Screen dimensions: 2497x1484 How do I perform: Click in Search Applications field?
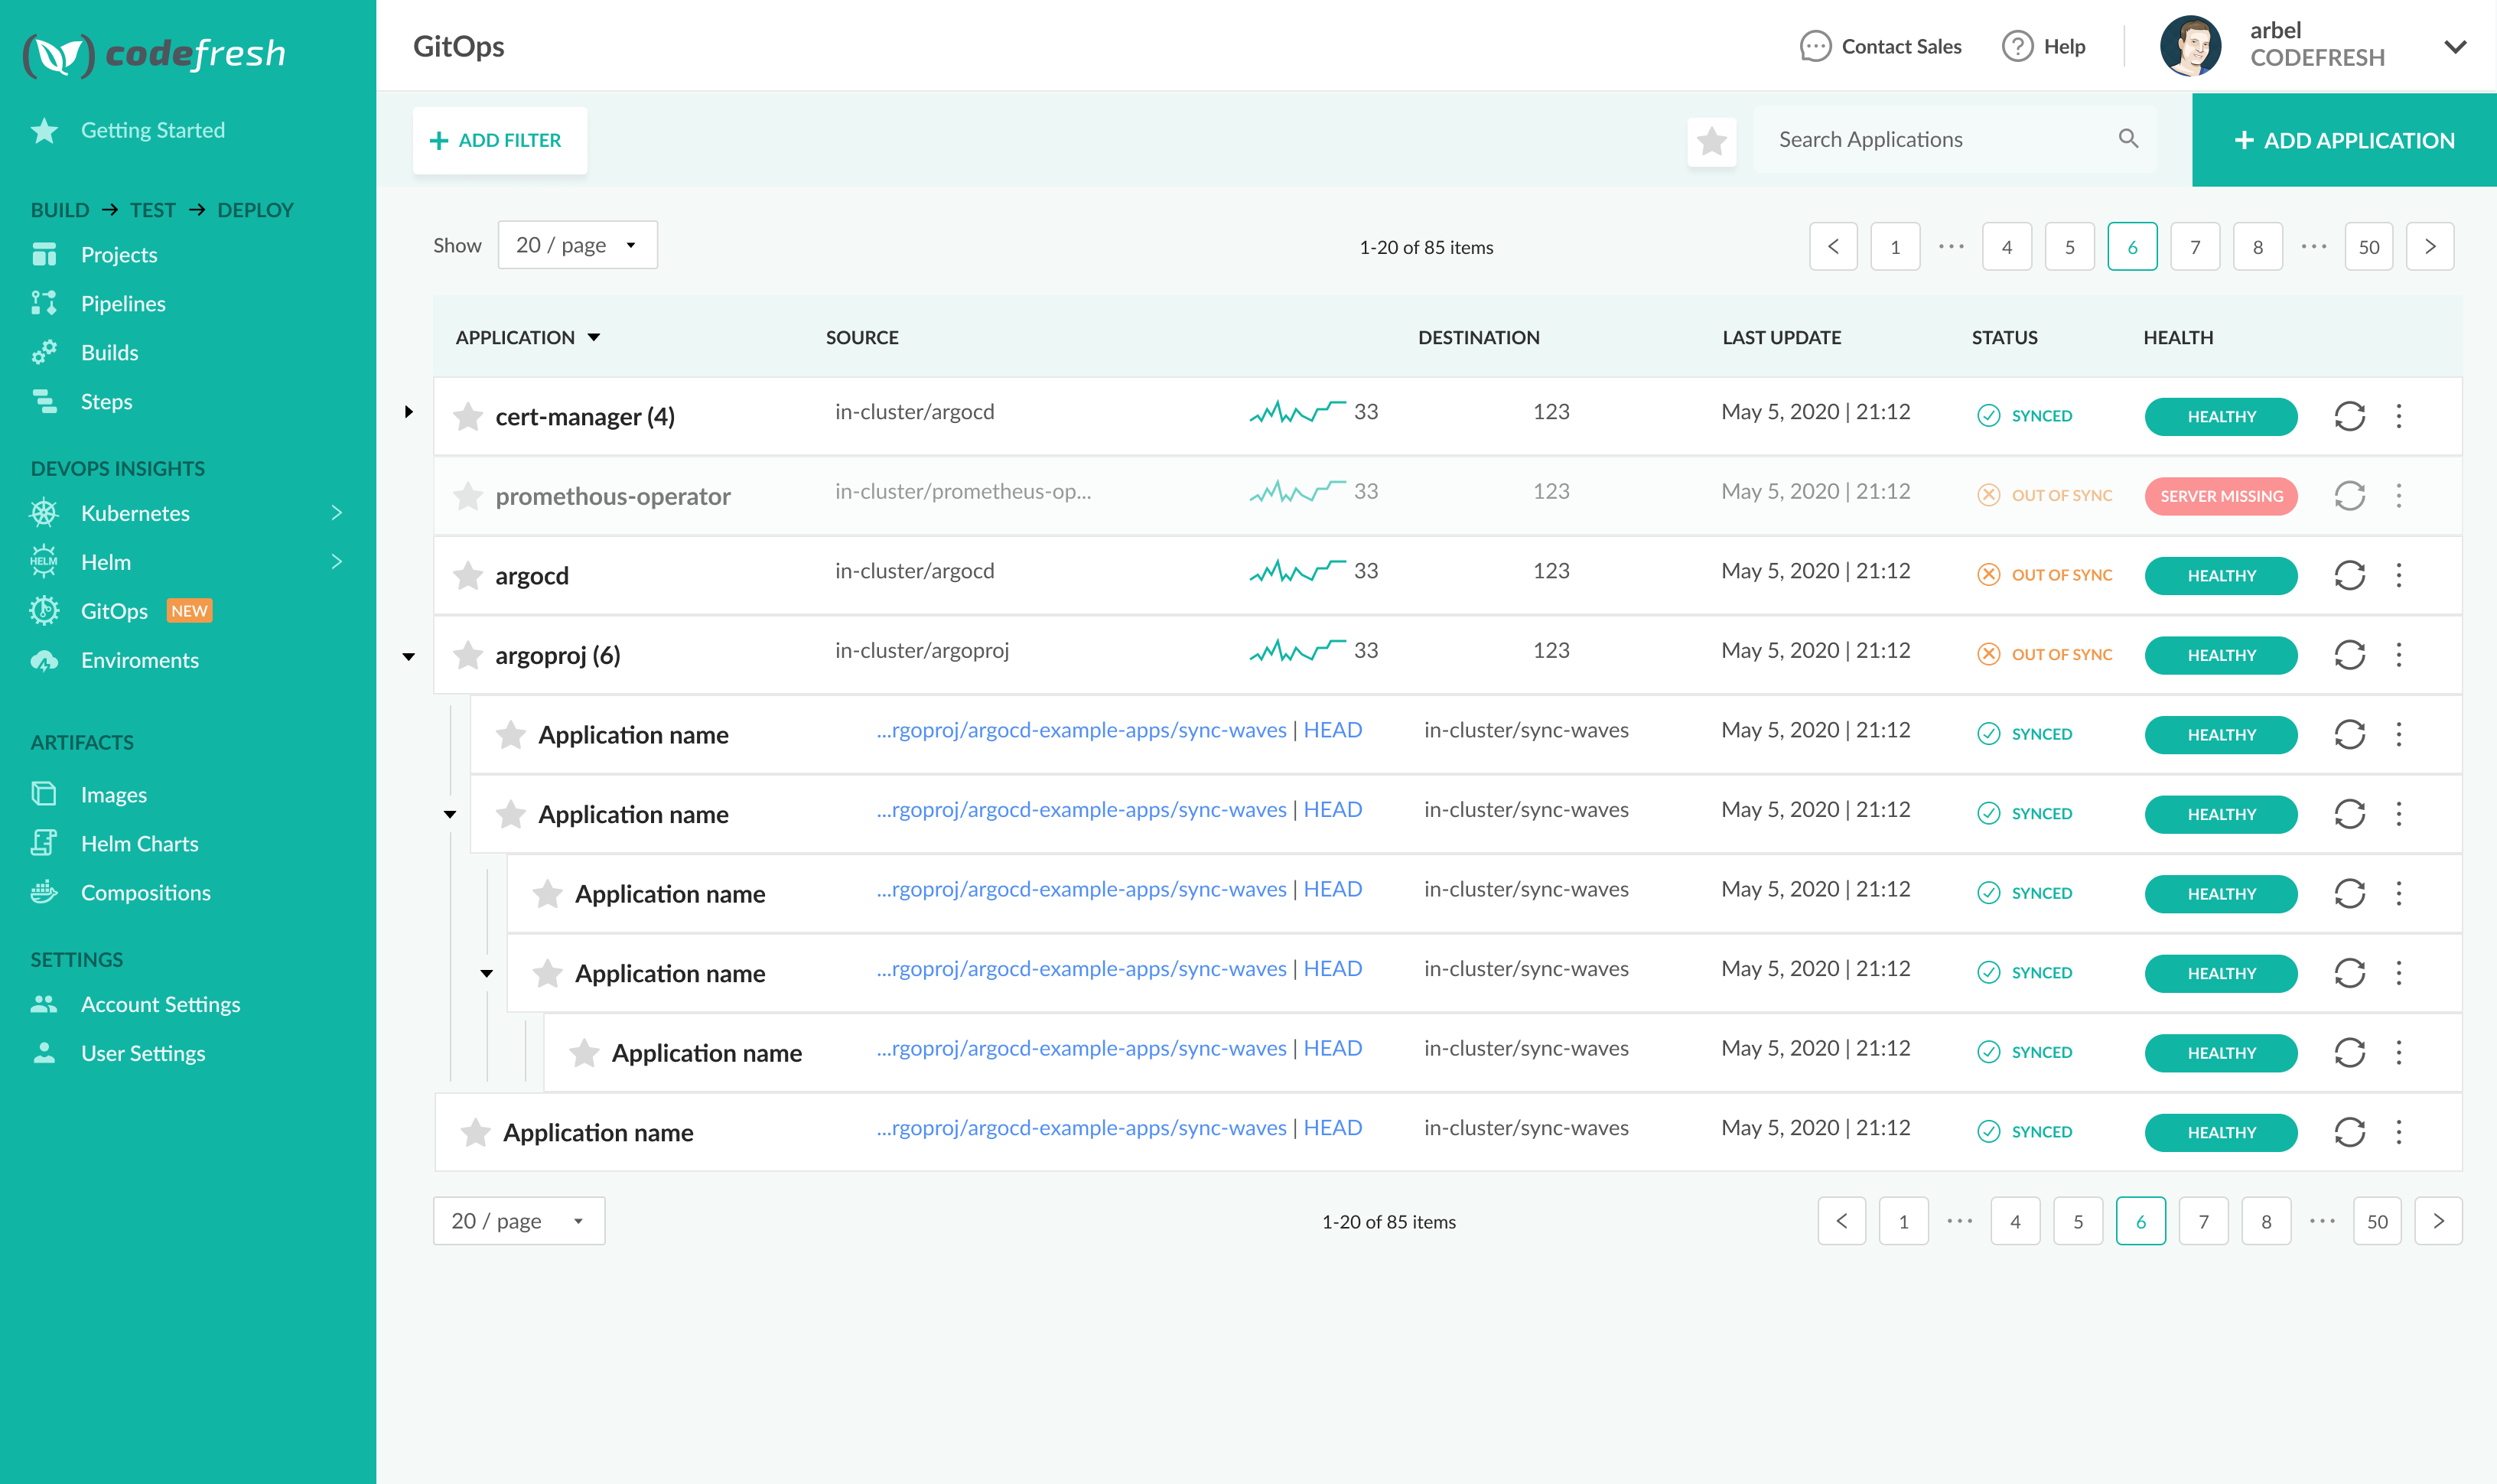coord(1954,139)
